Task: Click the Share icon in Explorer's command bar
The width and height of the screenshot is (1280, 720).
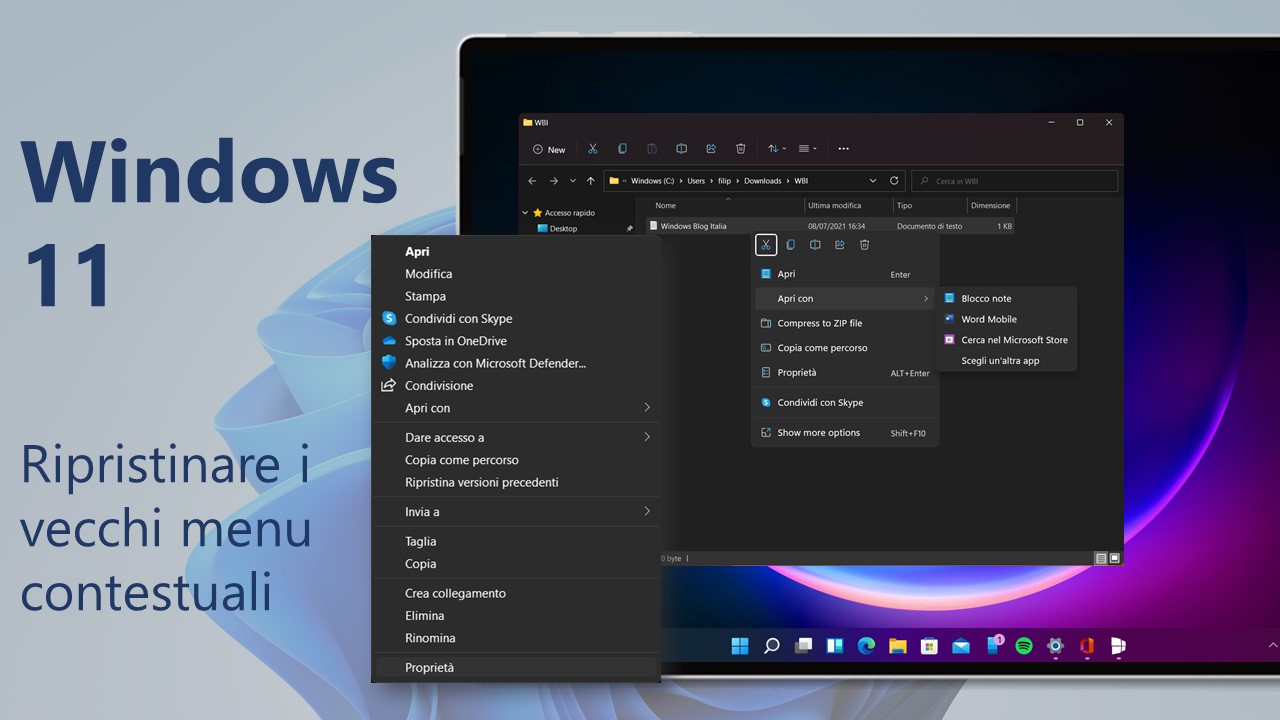Action: (711, 149)
